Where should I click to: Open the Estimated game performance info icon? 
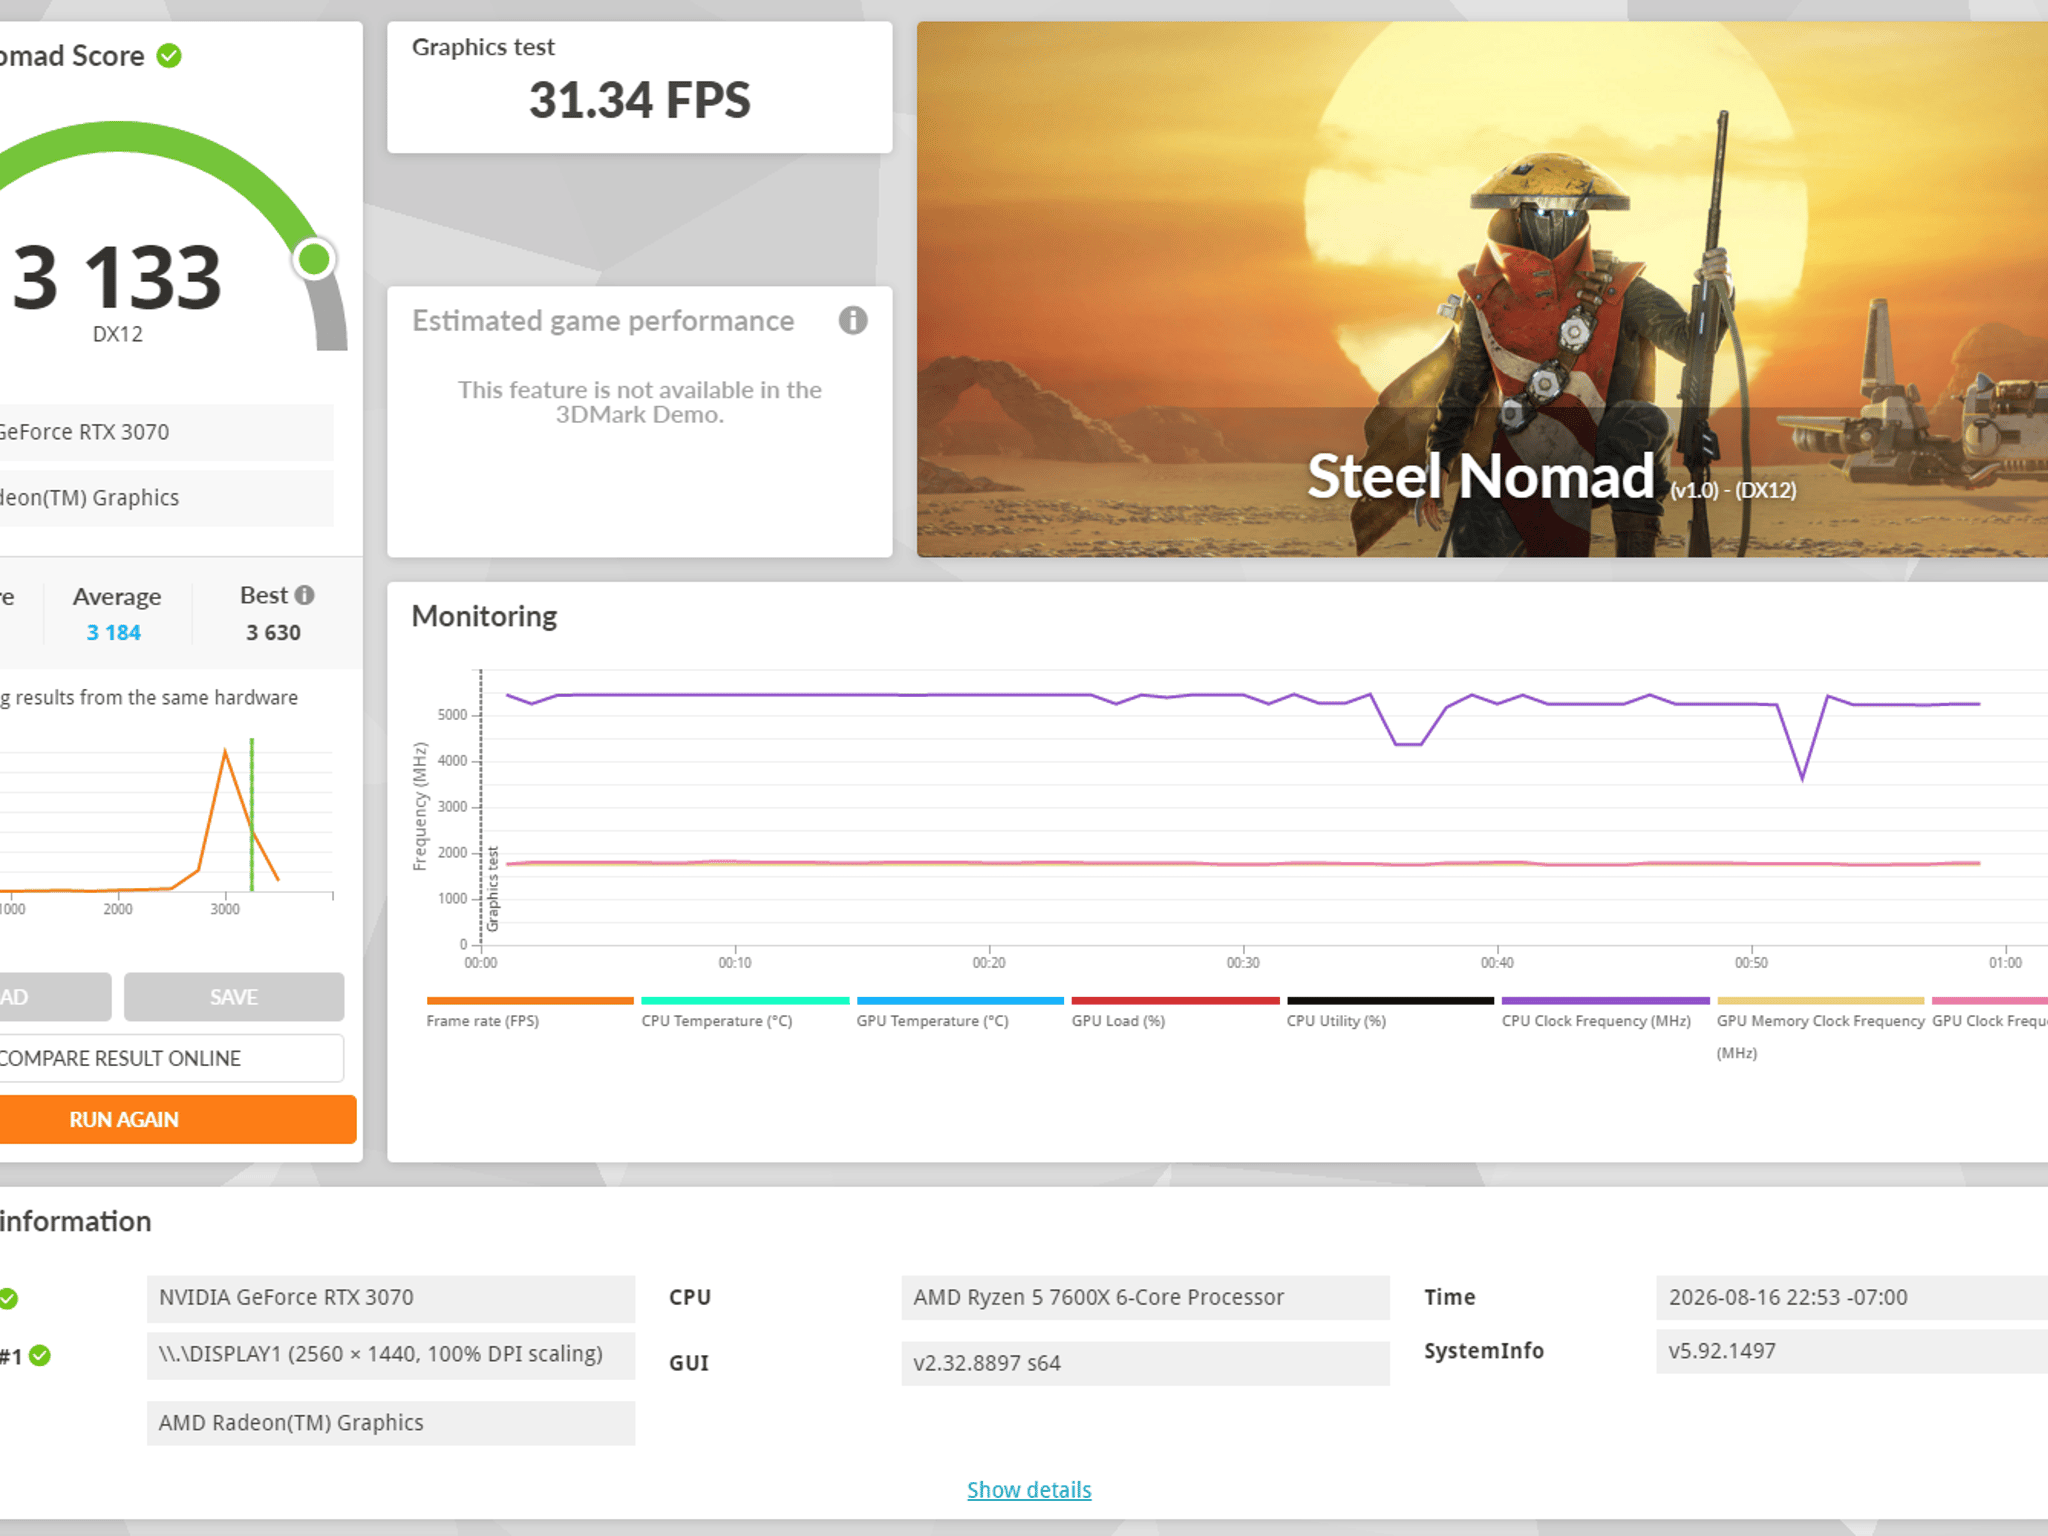[x=853, y=320]
